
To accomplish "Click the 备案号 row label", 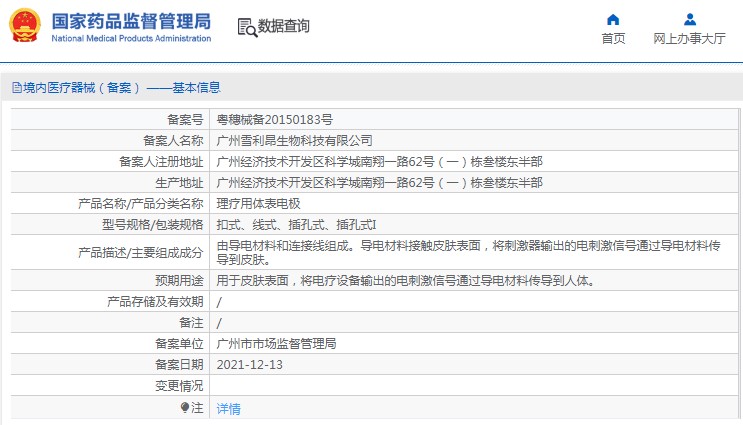I will click(x=185, y=120).
